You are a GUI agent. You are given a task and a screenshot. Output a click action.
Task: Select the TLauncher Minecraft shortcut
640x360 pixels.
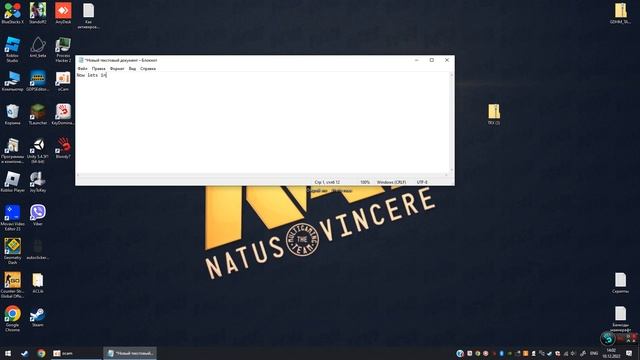38,114
